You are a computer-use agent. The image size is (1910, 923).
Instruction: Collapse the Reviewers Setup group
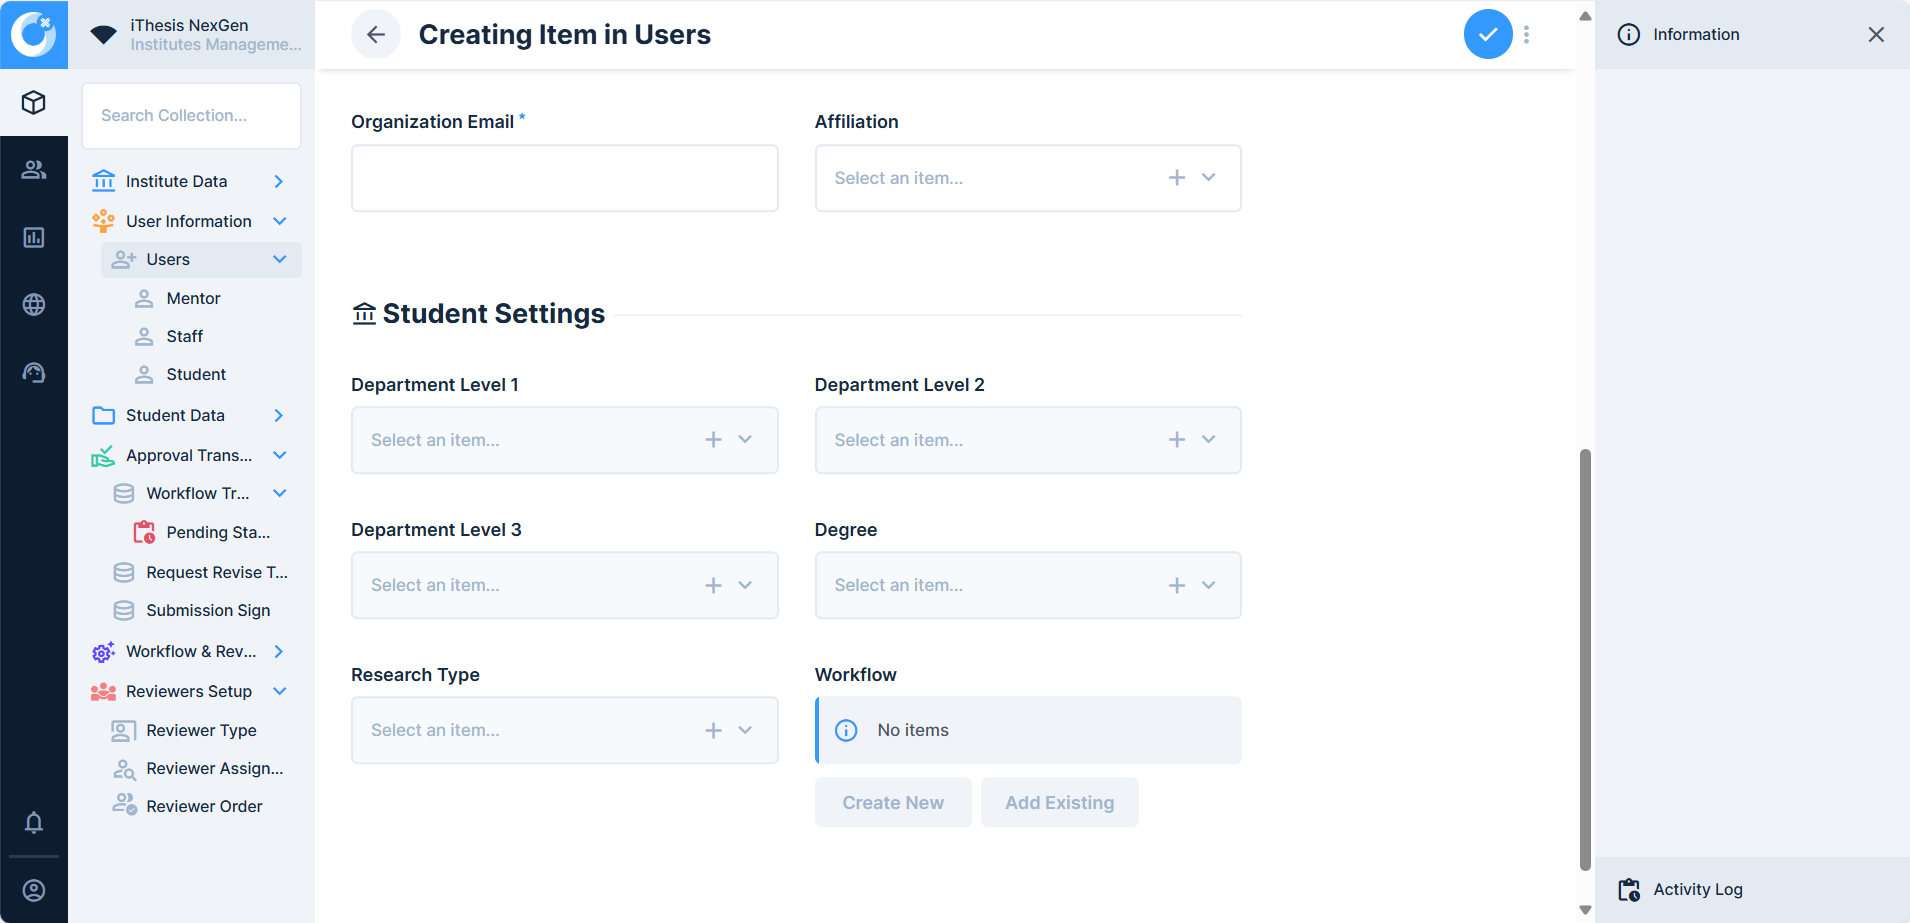click(x=279, y=691)
